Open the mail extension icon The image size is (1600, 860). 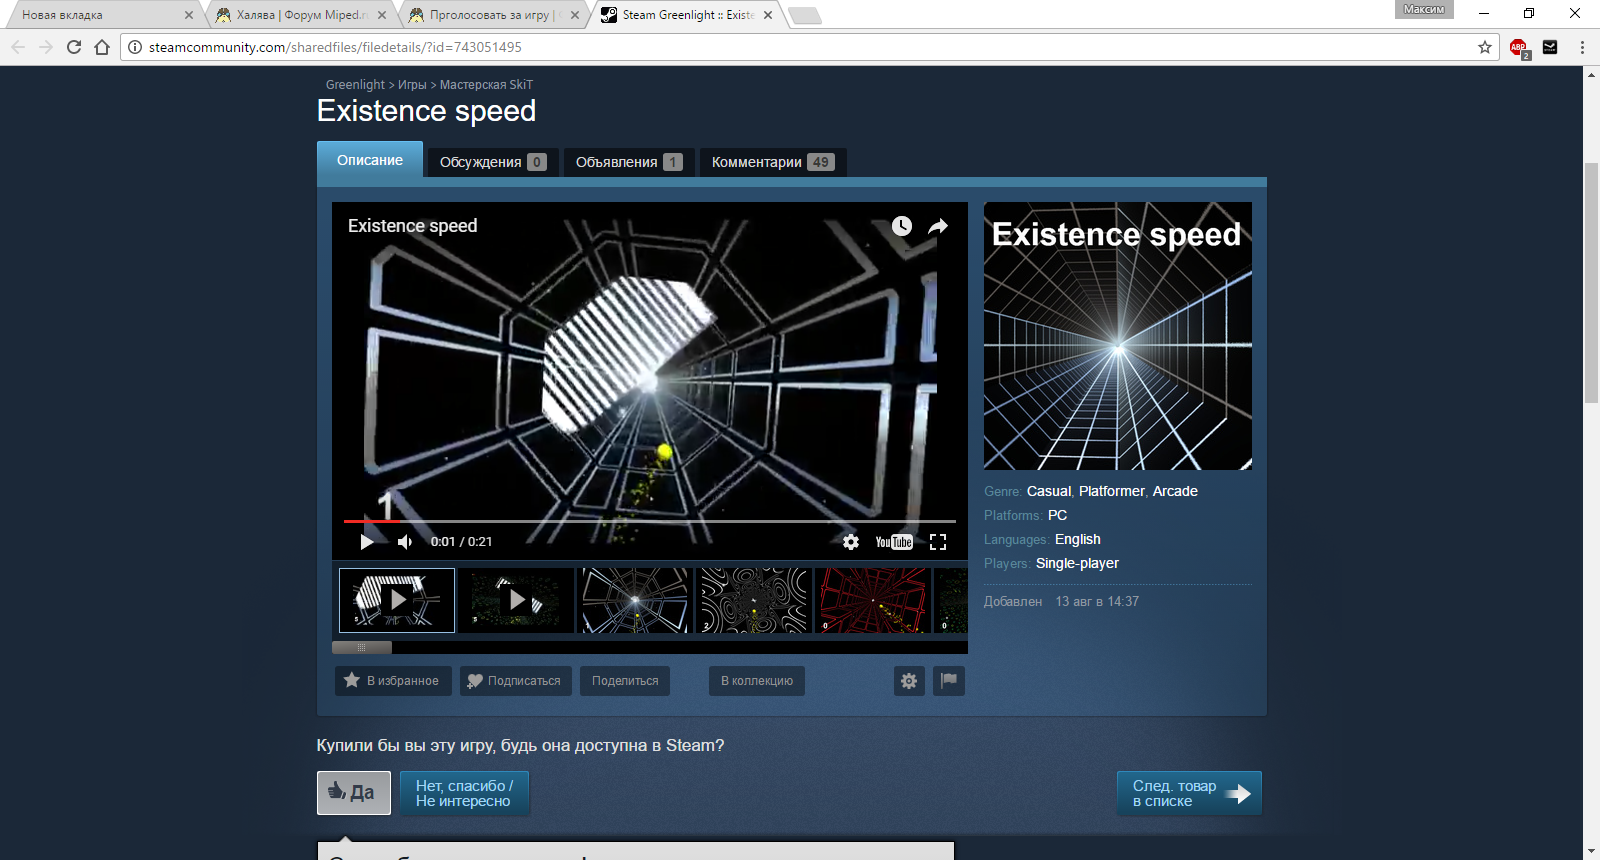[1550, 47]
